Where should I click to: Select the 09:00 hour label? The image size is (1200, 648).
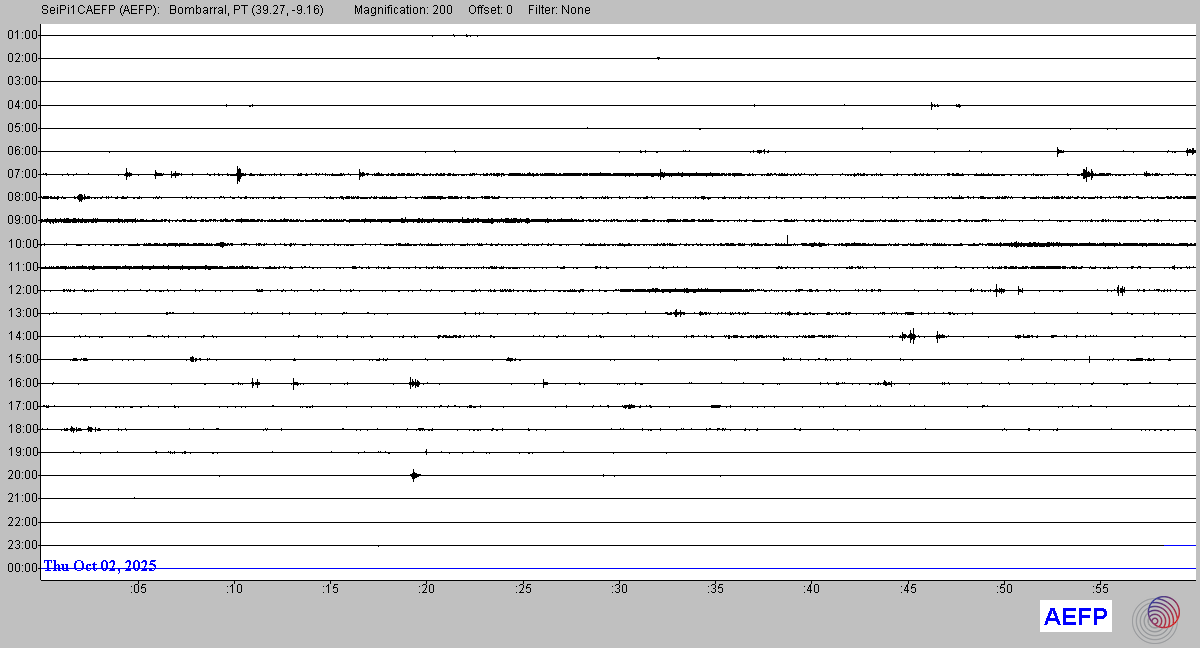22,220
